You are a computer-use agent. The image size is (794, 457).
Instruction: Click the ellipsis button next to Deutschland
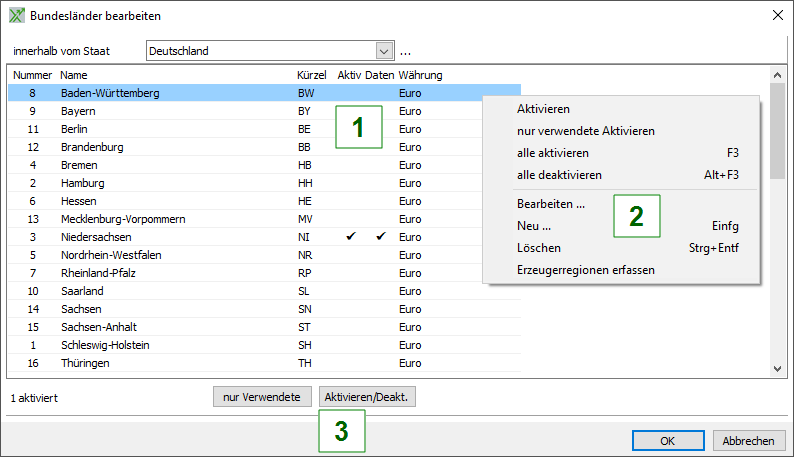(x=406, y=51)
